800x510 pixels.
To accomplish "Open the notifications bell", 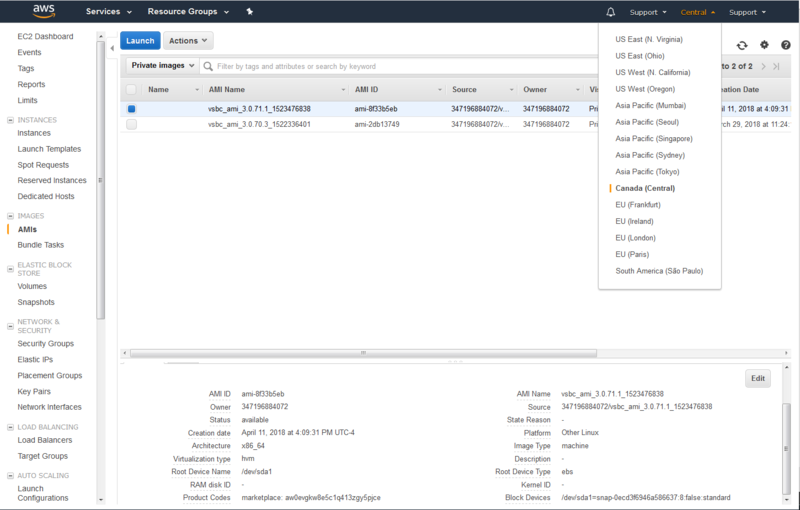I will click(x=610, y=12).
